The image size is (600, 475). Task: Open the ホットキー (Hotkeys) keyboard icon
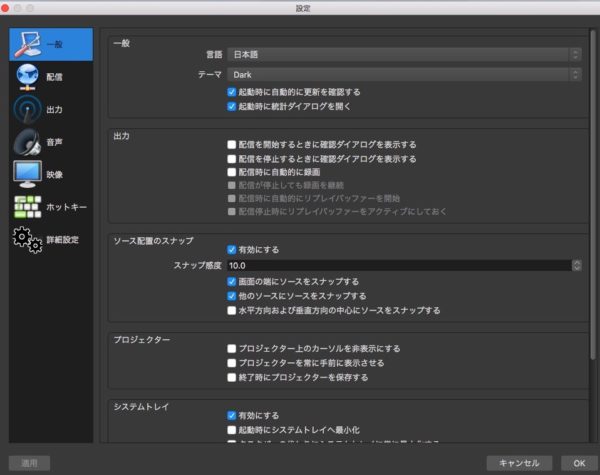(x=27, y=207)
